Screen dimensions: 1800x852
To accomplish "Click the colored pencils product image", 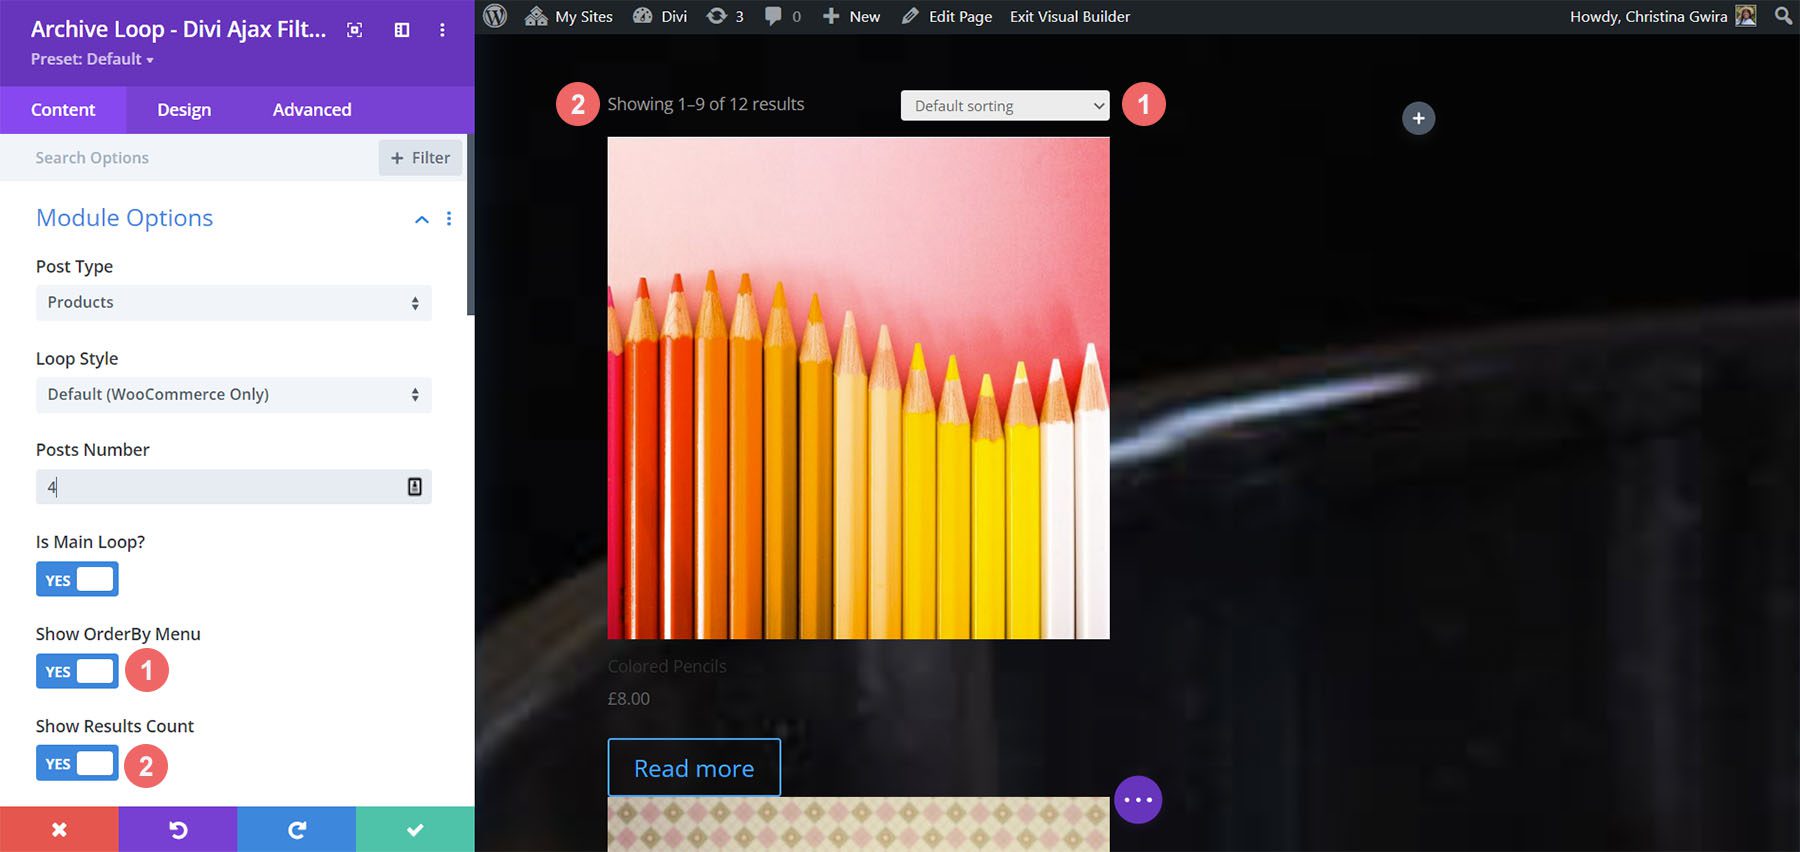I will pos(858,388).
